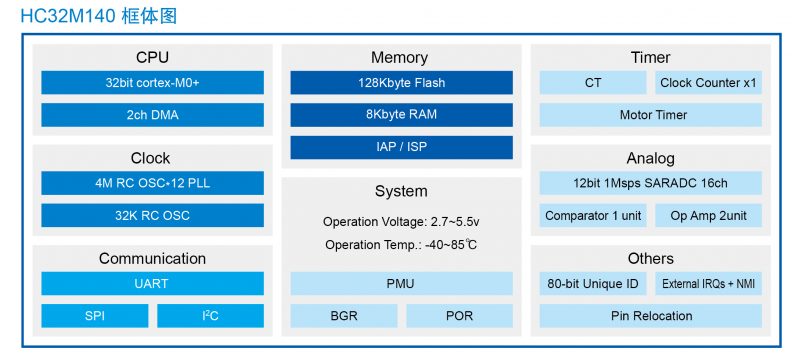Click the 12bit 1Msps SARADC 16ch block
Viewport: 800px width, 360px height.
click(651, 183)
